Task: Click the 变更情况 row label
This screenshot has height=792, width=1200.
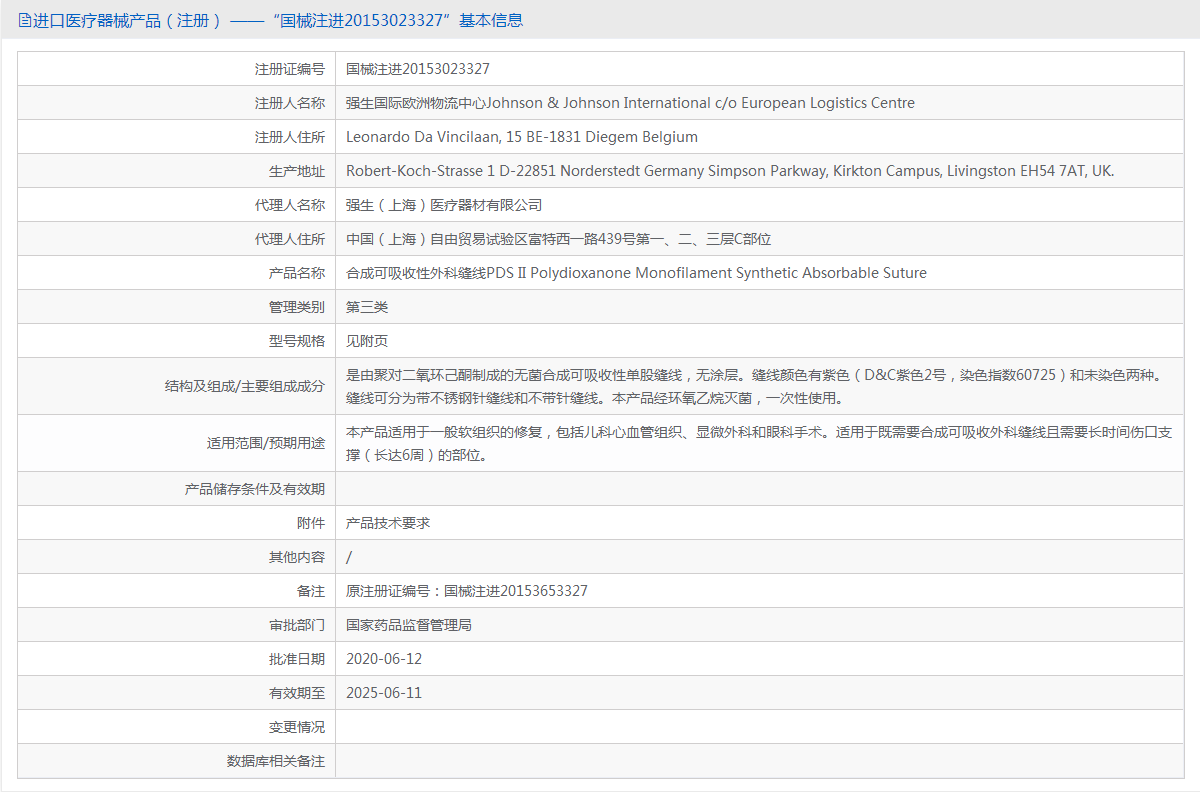Action: [296, 727]
